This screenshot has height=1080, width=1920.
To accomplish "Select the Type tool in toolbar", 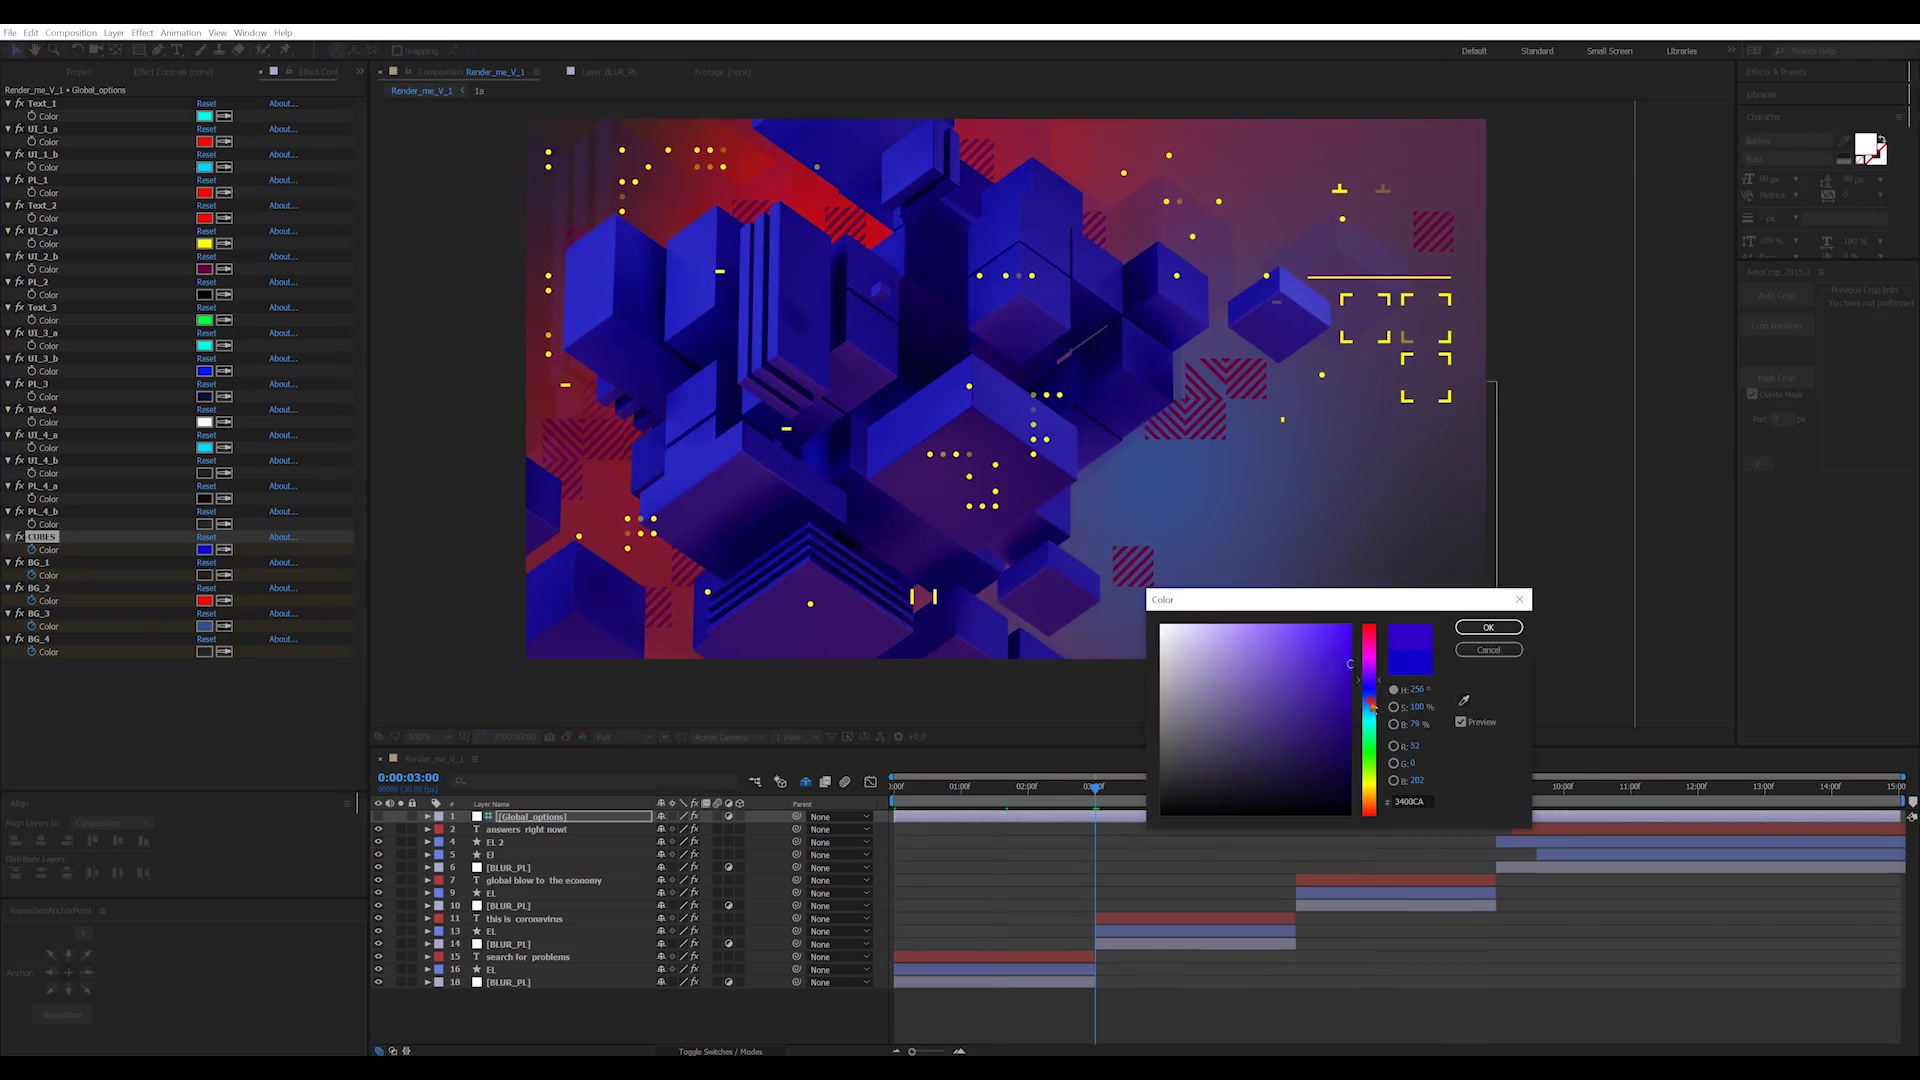I will [177, 50].
